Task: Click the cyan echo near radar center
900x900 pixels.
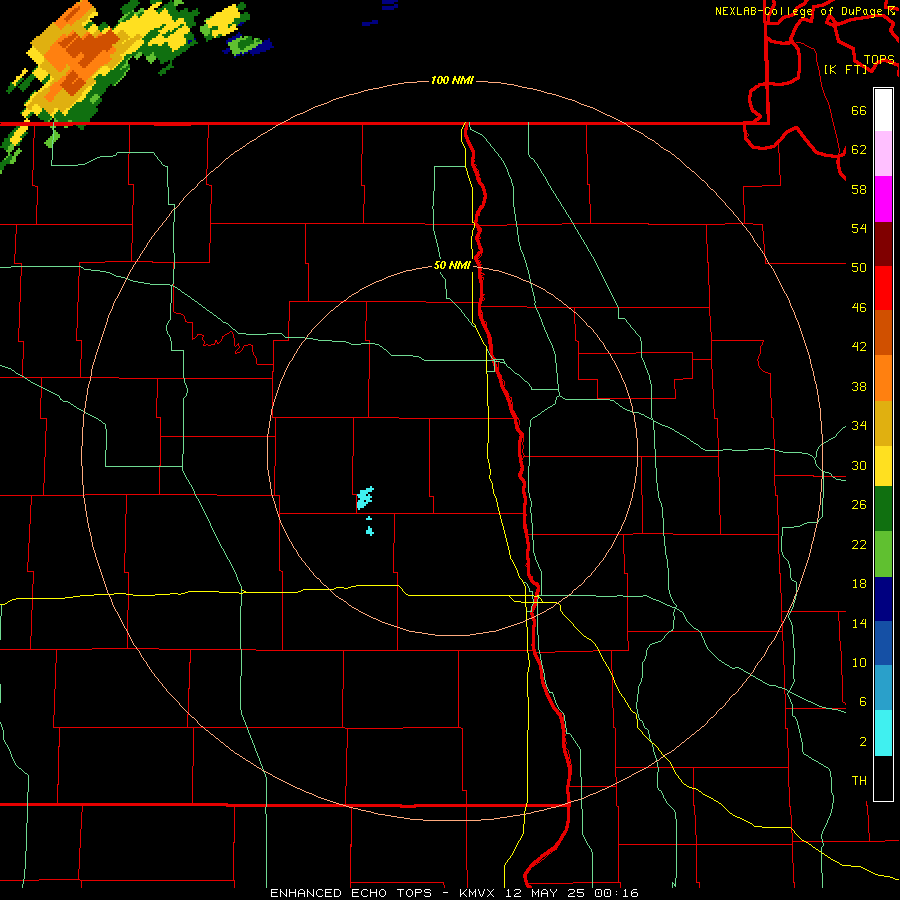Action: tap(364, 498)
